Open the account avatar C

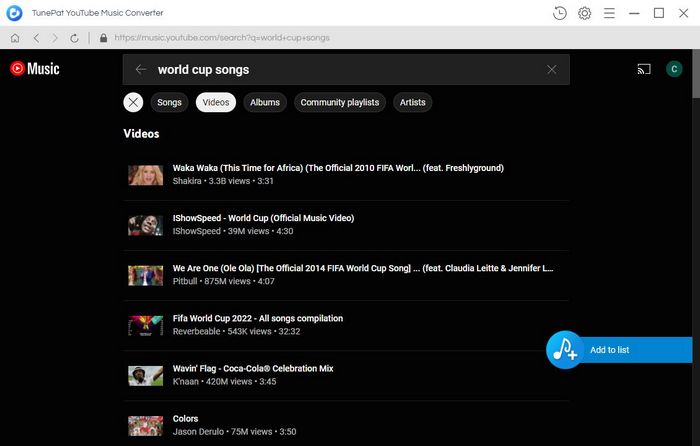point(674,69)
